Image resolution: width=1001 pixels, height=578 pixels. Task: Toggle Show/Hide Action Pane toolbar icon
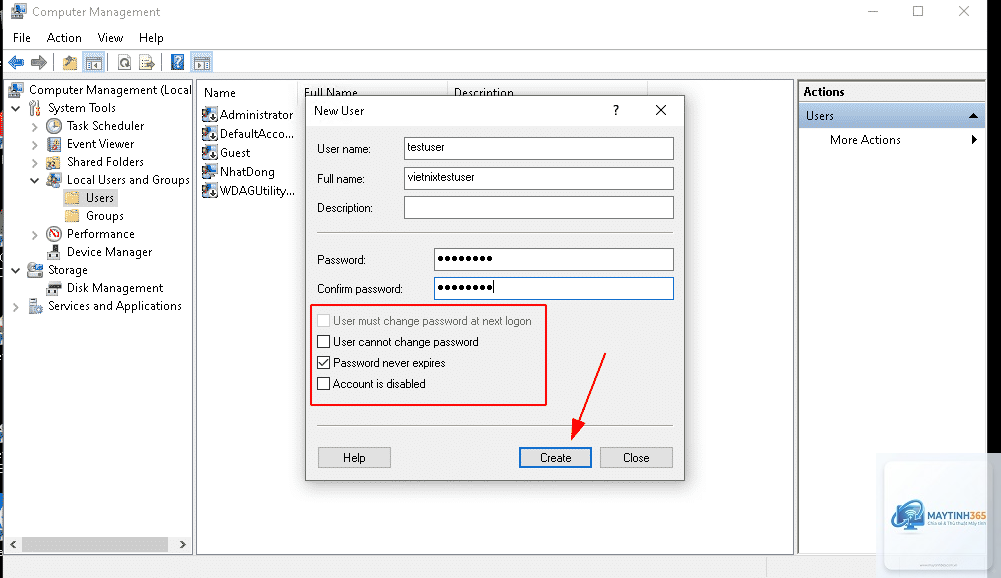(202, 63)
